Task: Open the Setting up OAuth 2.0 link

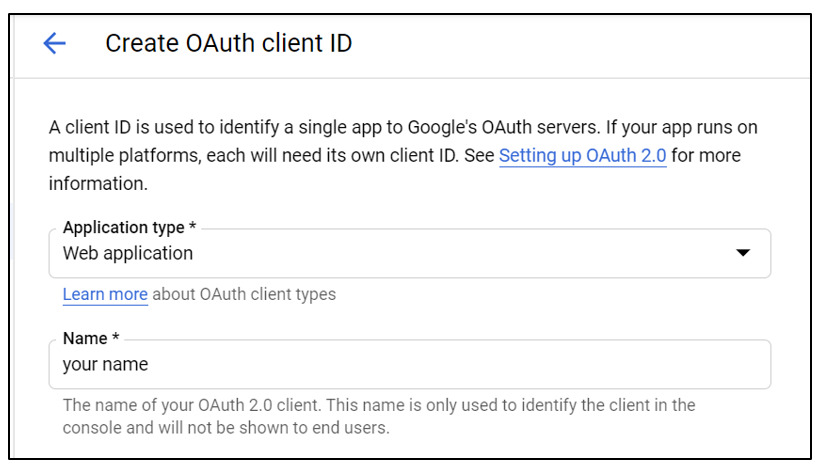Action: pos(582,156)
